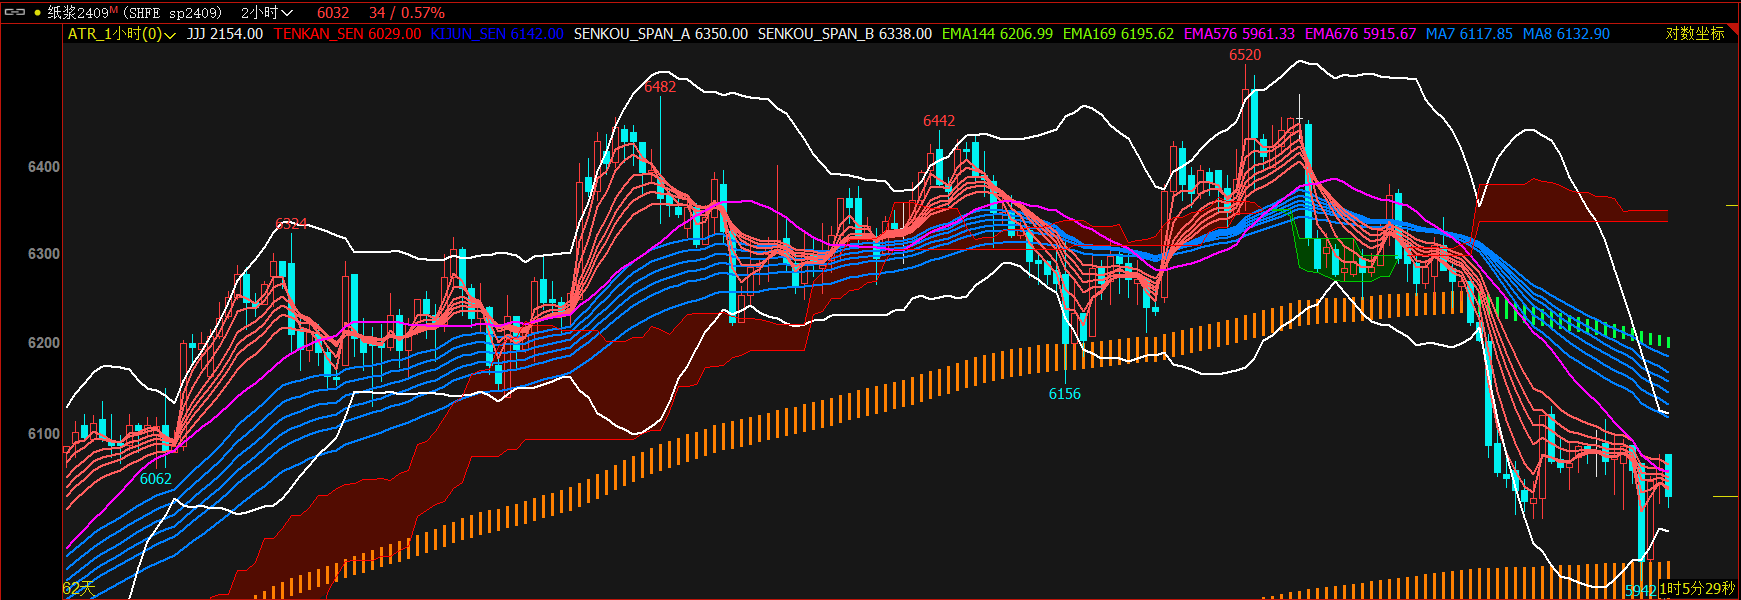Click the 6482 peak price label
This screenshot has height=600, width=1741.
(x=660, y=87)
